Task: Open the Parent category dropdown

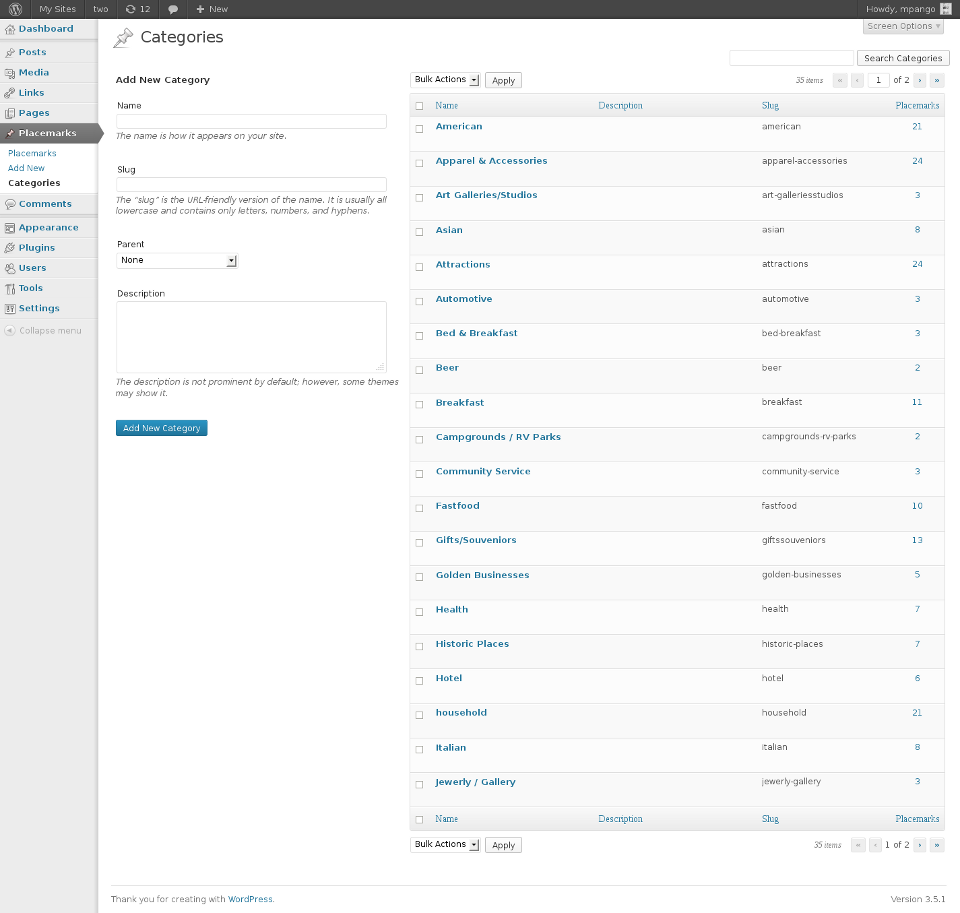Action: (x=177, y=260)
